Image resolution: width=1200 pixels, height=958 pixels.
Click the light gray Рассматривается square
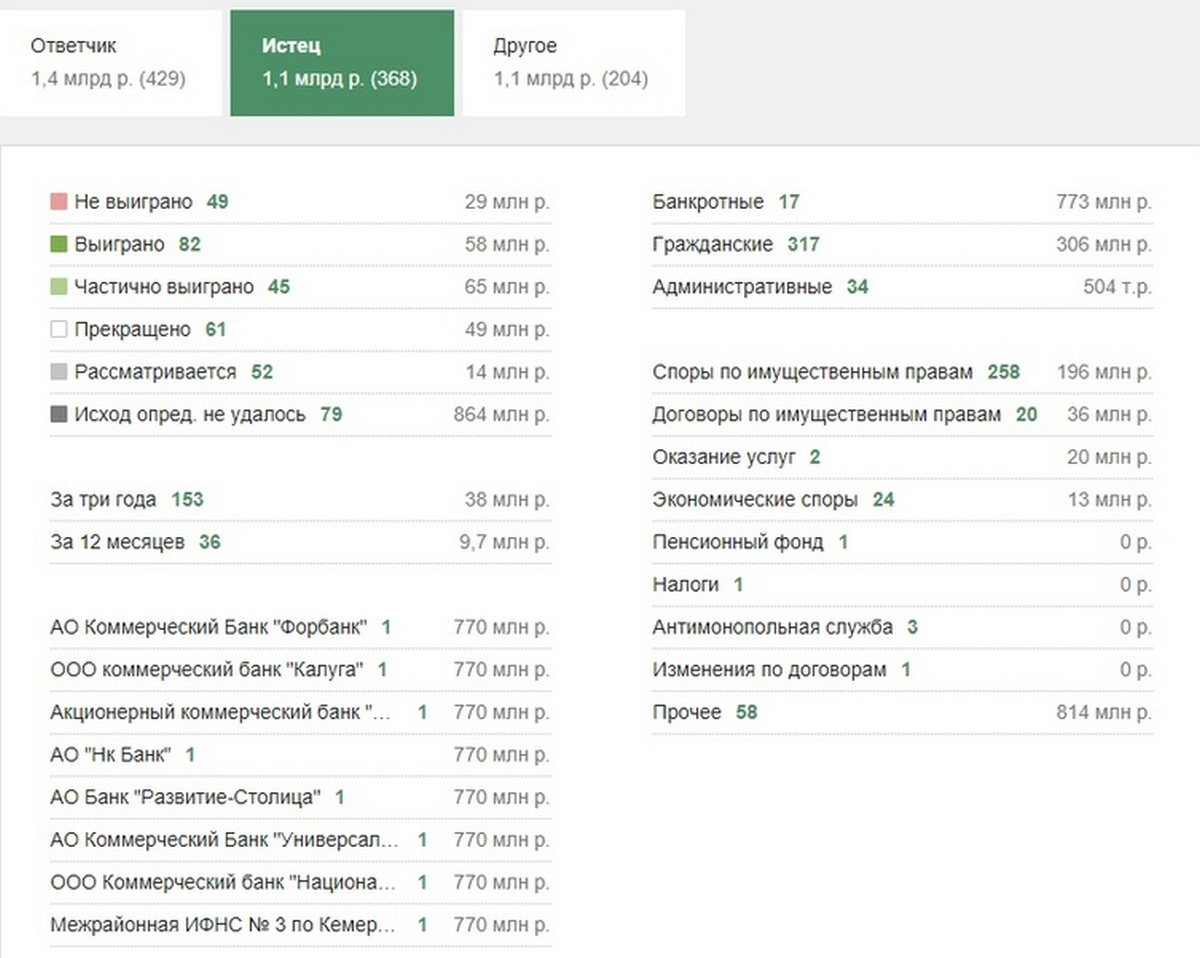(58, 372)
